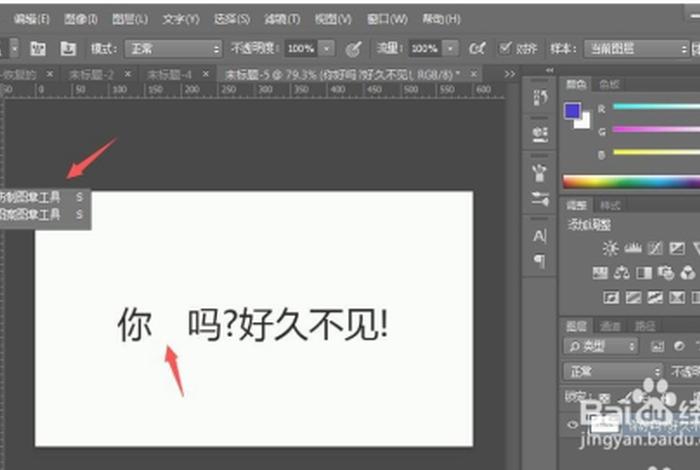Add a Color Balance adjustment

tap(621, 273)
